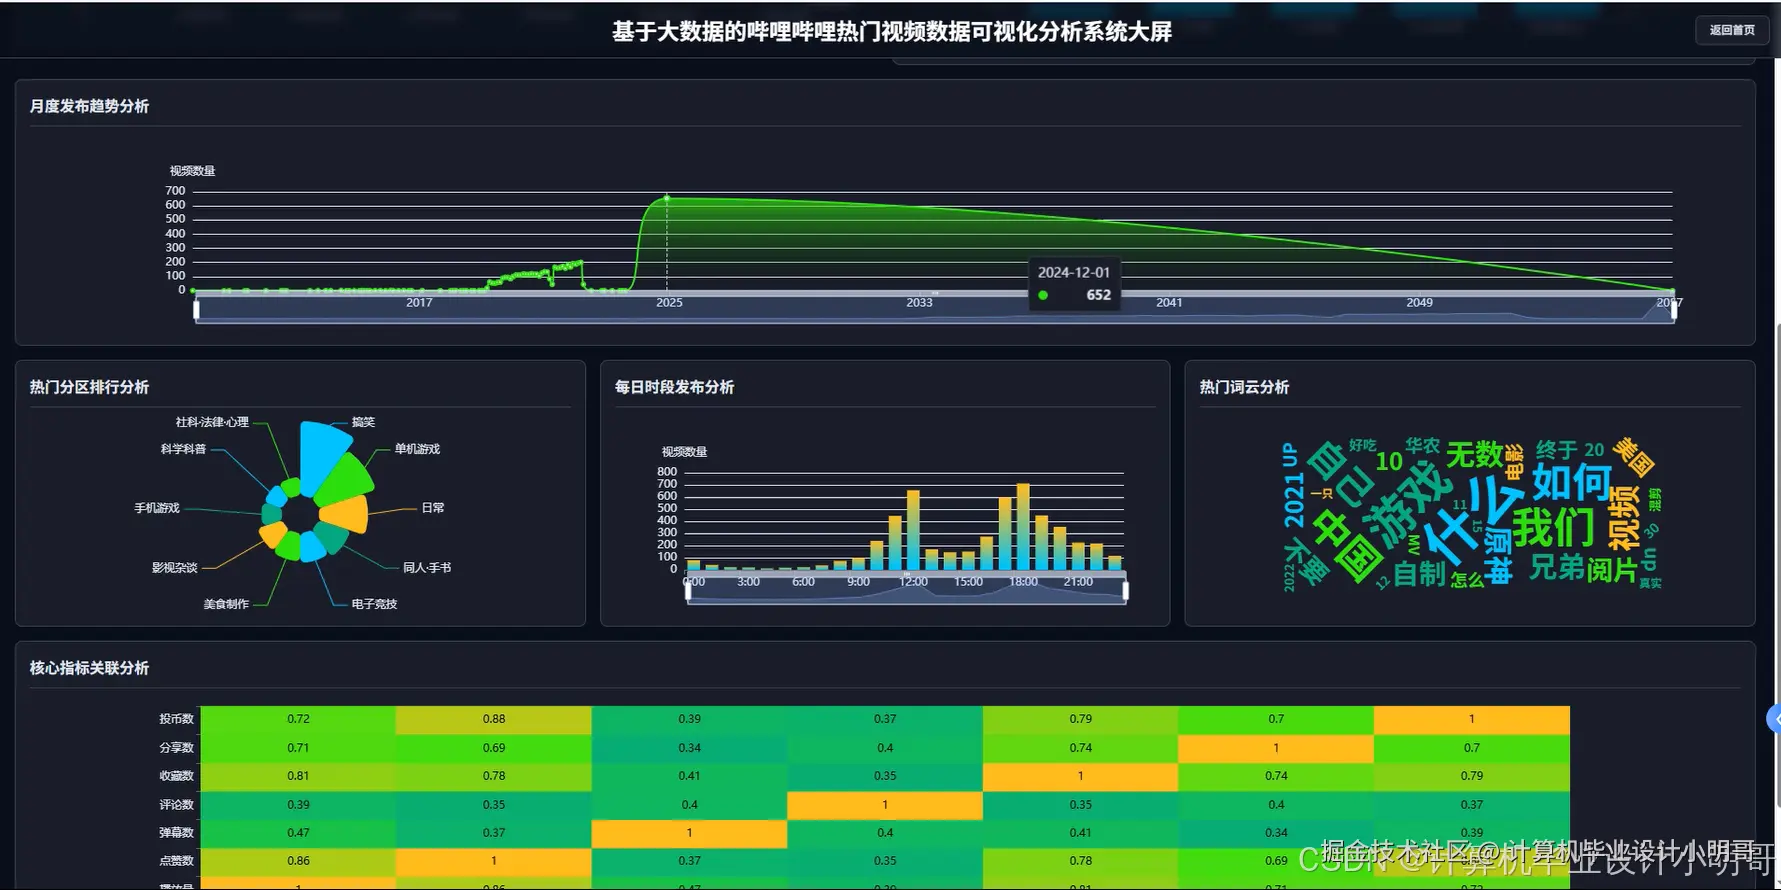Click the right handle of hourly chart zoom slider

click(x=1126, y=590)
